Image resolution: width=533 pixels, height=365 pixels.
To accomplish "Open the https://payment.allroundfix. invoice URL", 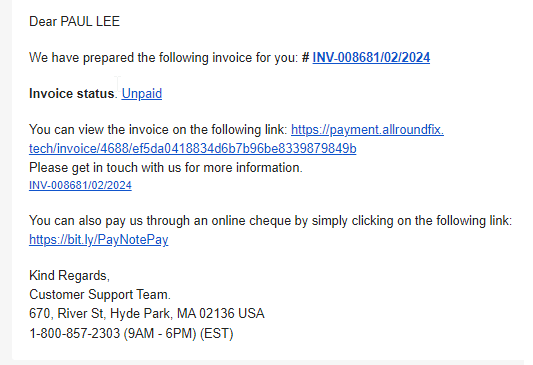I will point(367,129).
